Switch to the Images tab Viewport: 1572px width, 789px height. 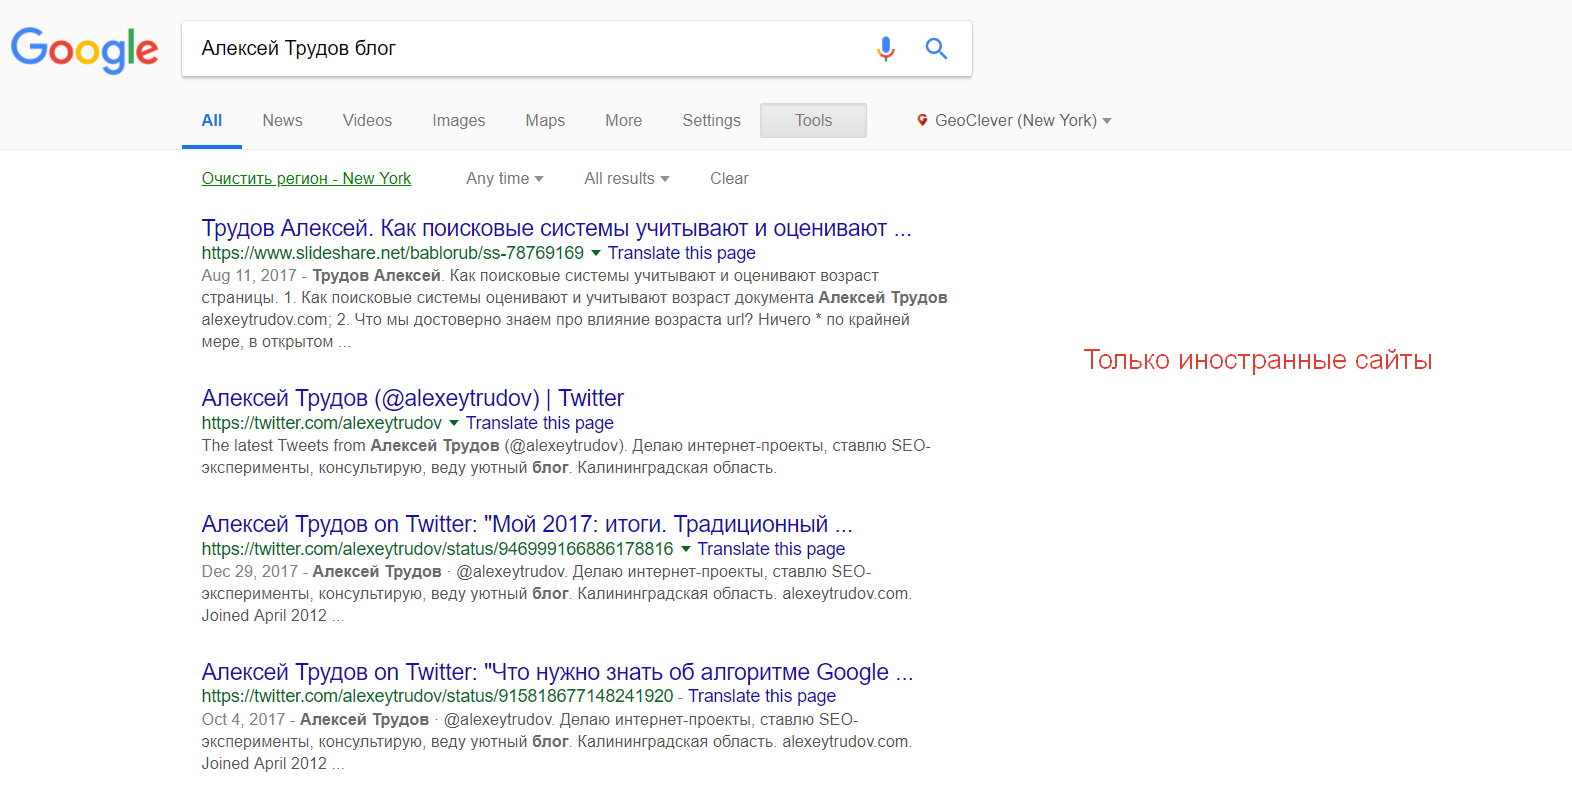click(x=458, y=120)
